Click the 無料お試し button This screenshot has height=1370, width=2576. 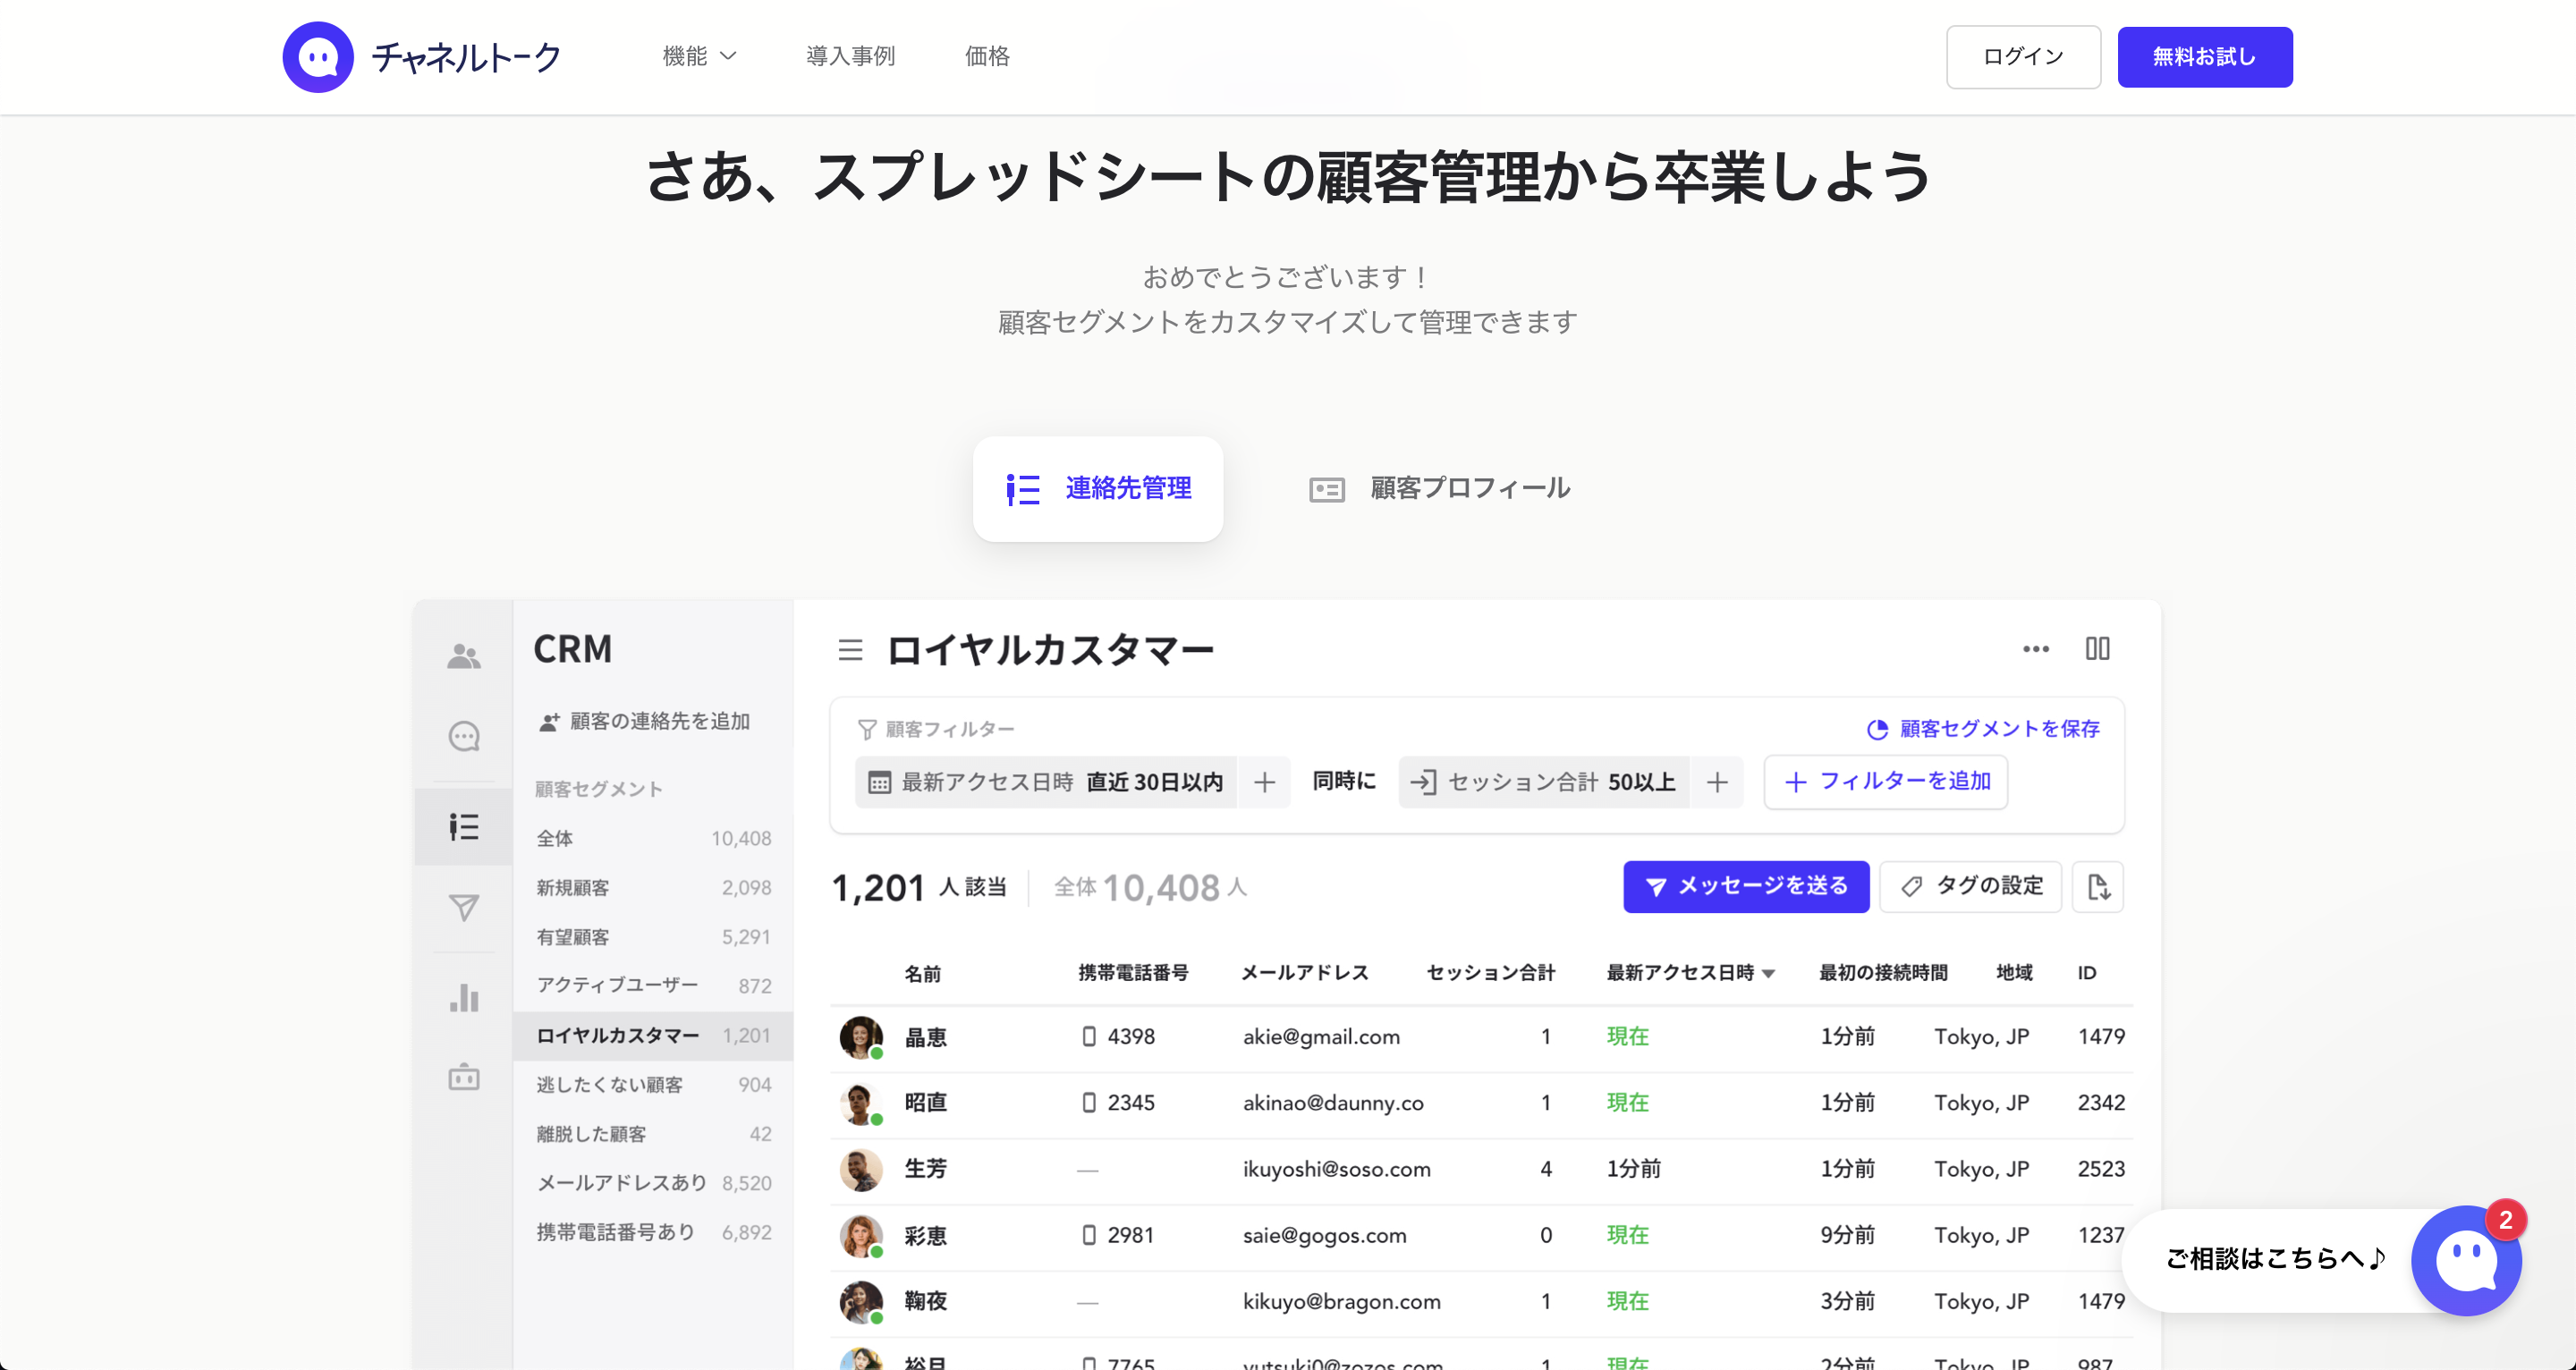[x=2204, y=57]
